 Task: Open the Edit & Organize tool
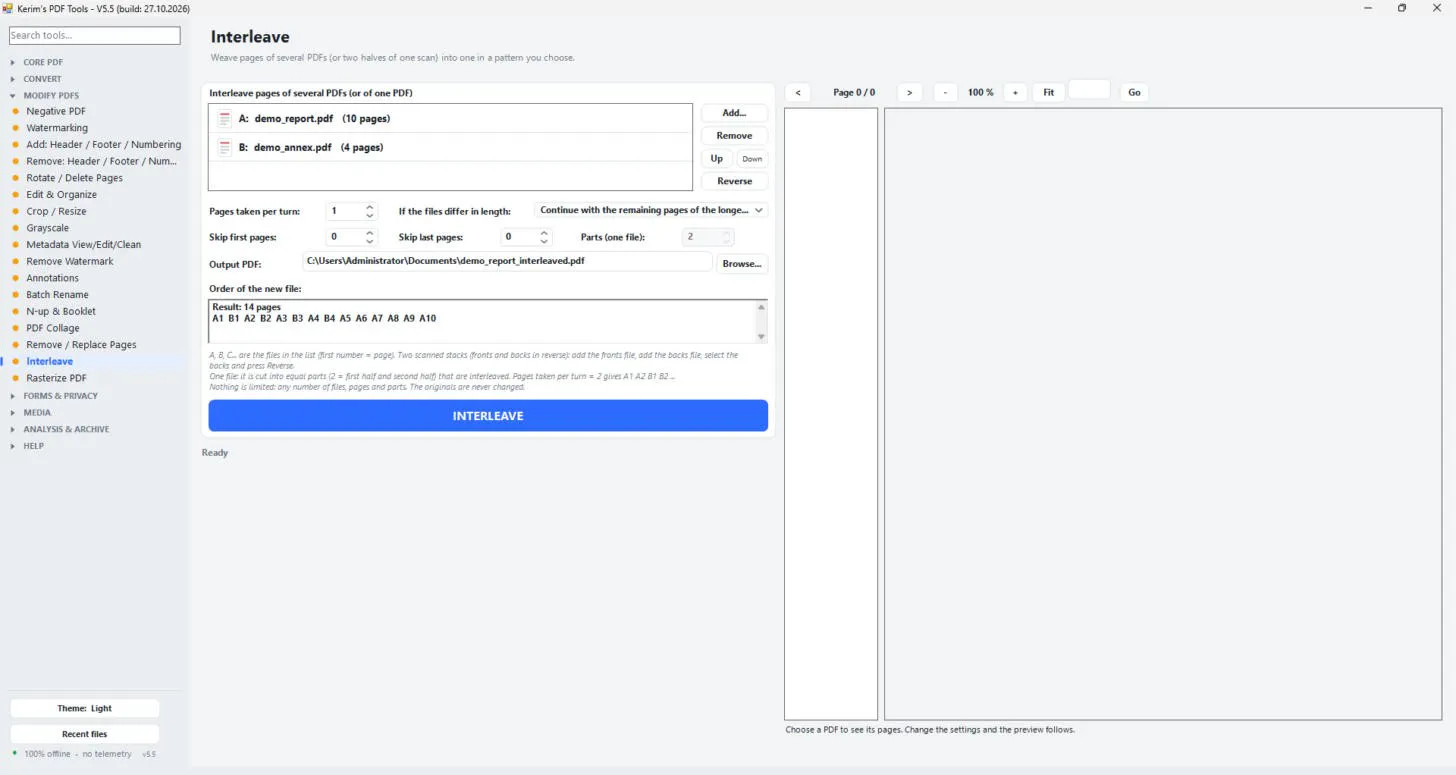coord(62,195)
